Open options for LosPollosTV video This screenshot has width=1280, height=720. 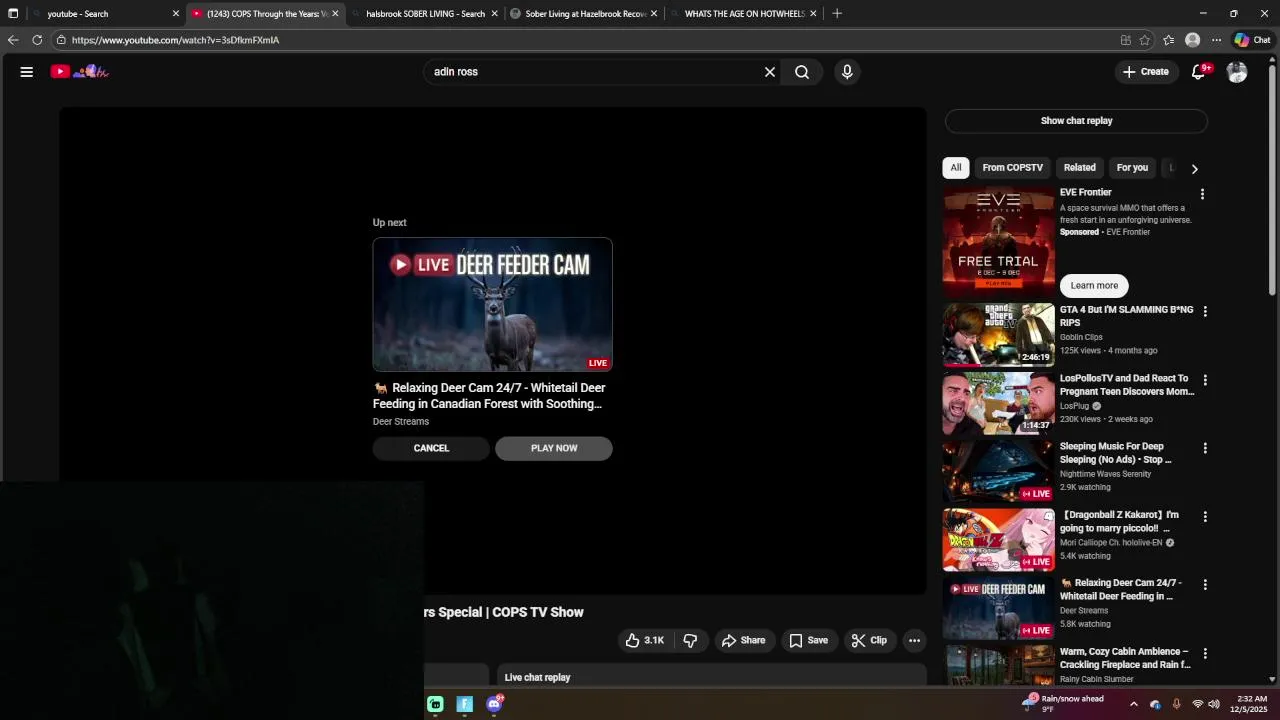1205,380
